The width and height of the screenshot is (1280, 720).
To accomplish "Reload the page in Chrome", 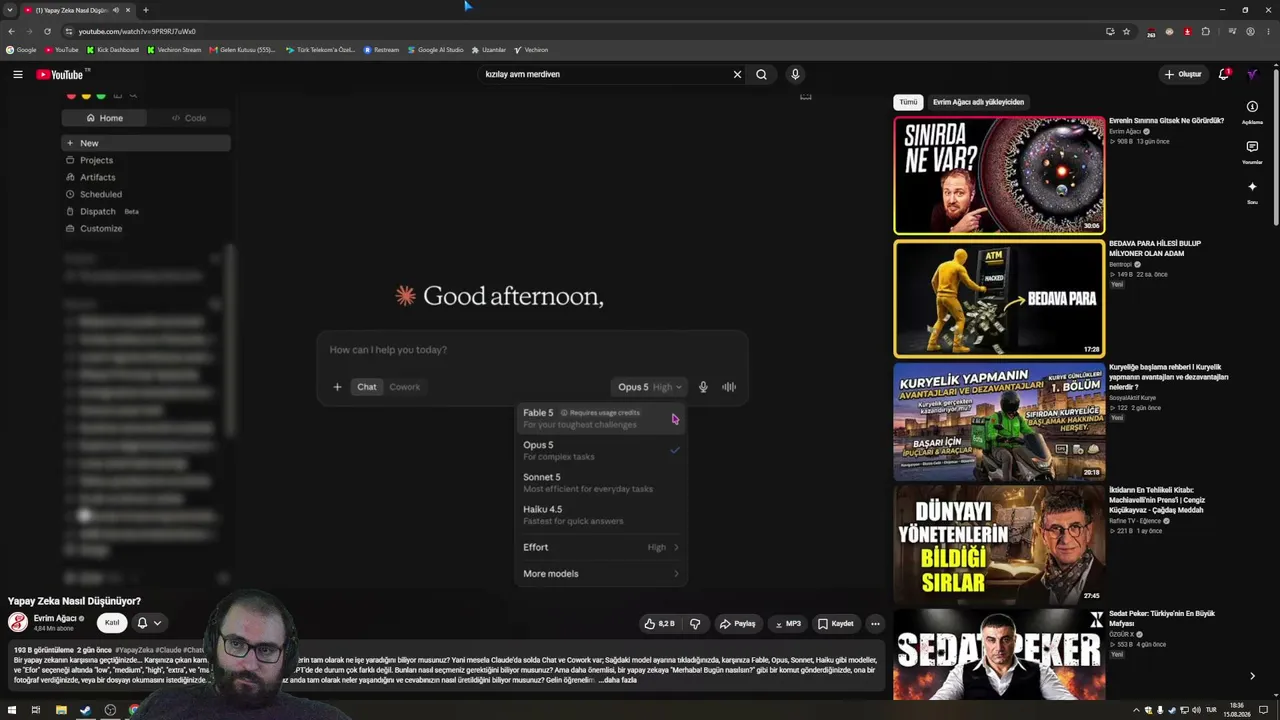I will (x=47, y=31).
